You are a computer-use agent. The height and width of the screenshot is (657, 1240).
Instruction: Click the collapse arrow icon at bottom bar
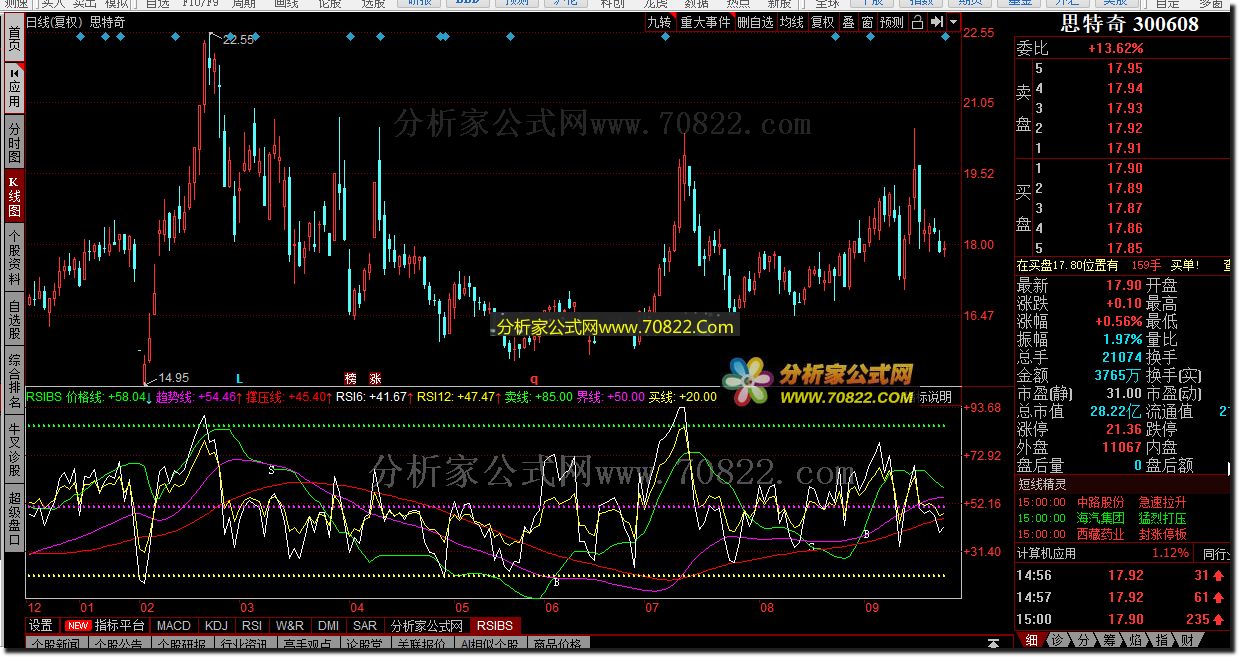click(x=993, y=641)
